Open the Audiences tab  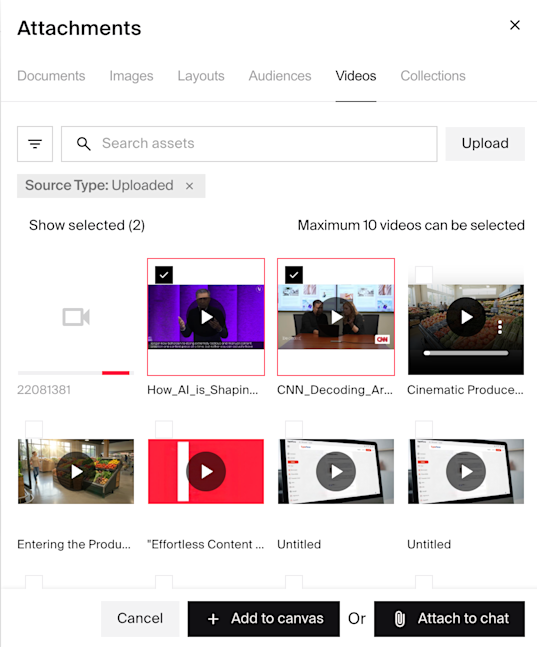tap(280, 76)
